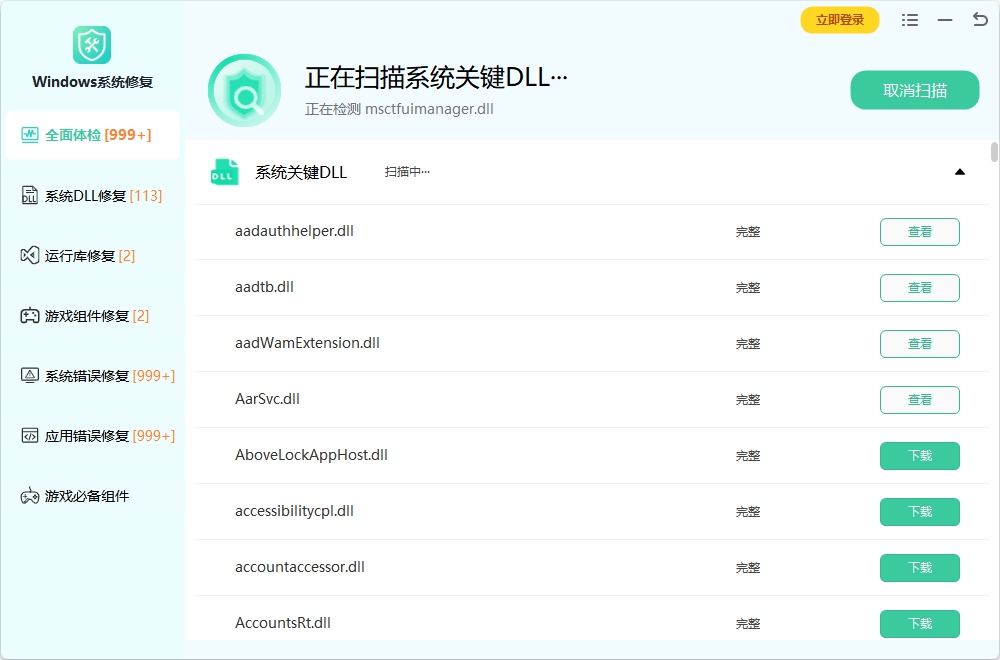Screen dimensions: 1000x660
Task: Click the Windows系统修复 app logo icon
Action: [x=92, y=45]
